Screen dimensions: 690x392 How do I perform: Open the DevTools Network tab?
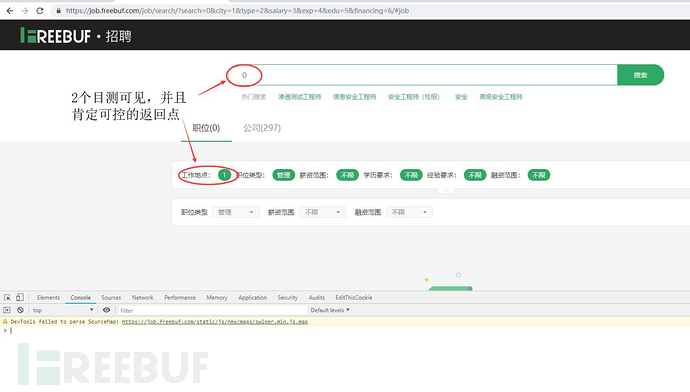[x=143, y=298]
